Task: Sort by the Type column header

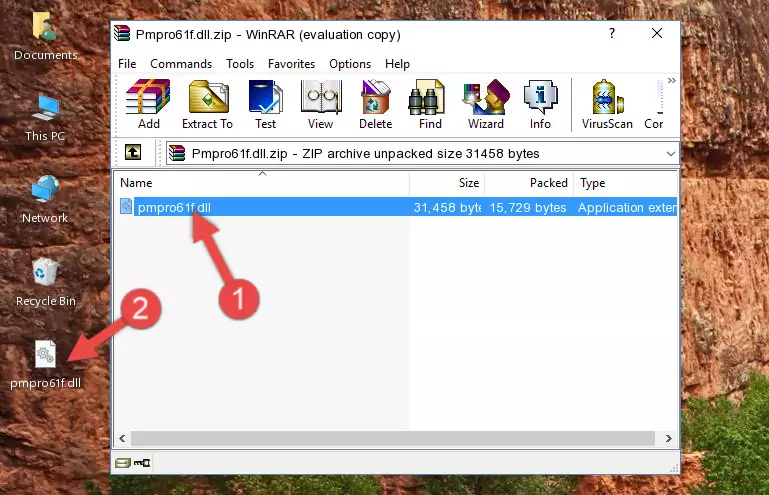Action: point(625,183)
